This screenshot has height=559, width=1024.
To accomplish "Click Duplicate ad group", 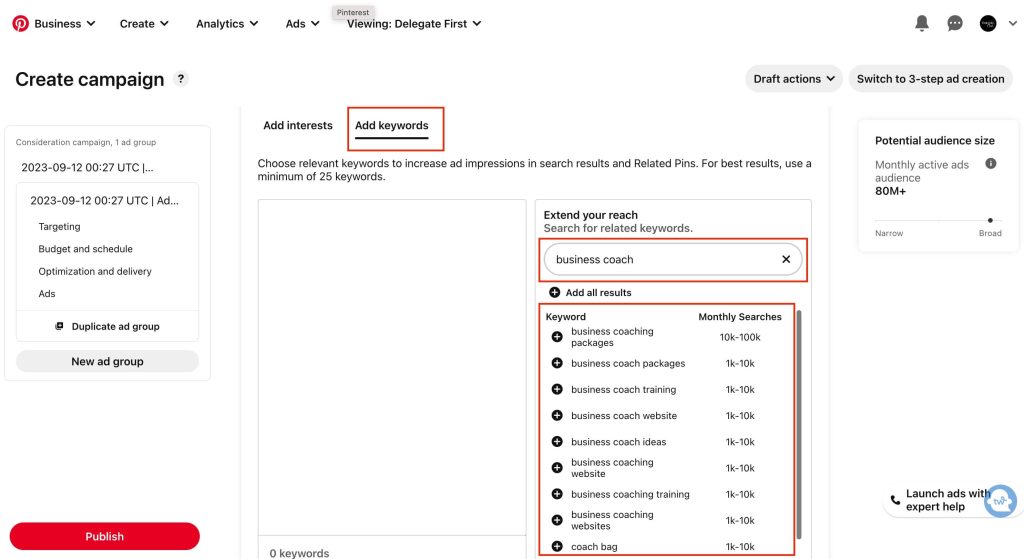I will 107,327.
